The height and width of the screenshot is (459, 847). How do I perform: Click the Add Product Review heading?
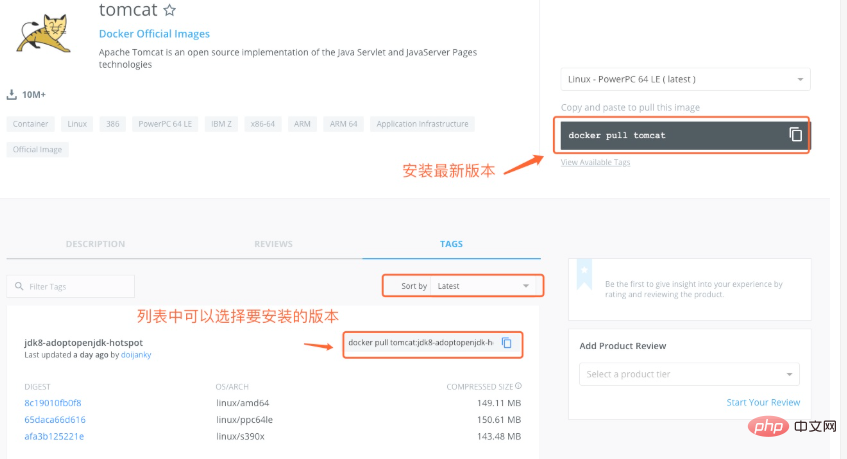click(x=623, y=346)
